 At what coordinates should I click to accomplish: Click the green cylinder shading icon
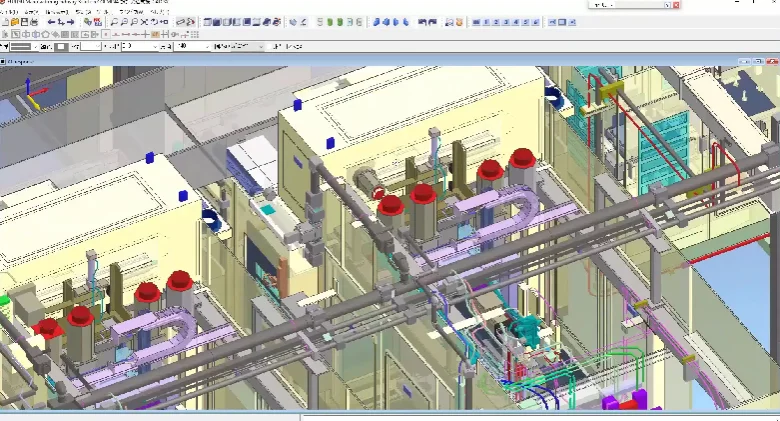pyautogui.click(x=327, y=21)
